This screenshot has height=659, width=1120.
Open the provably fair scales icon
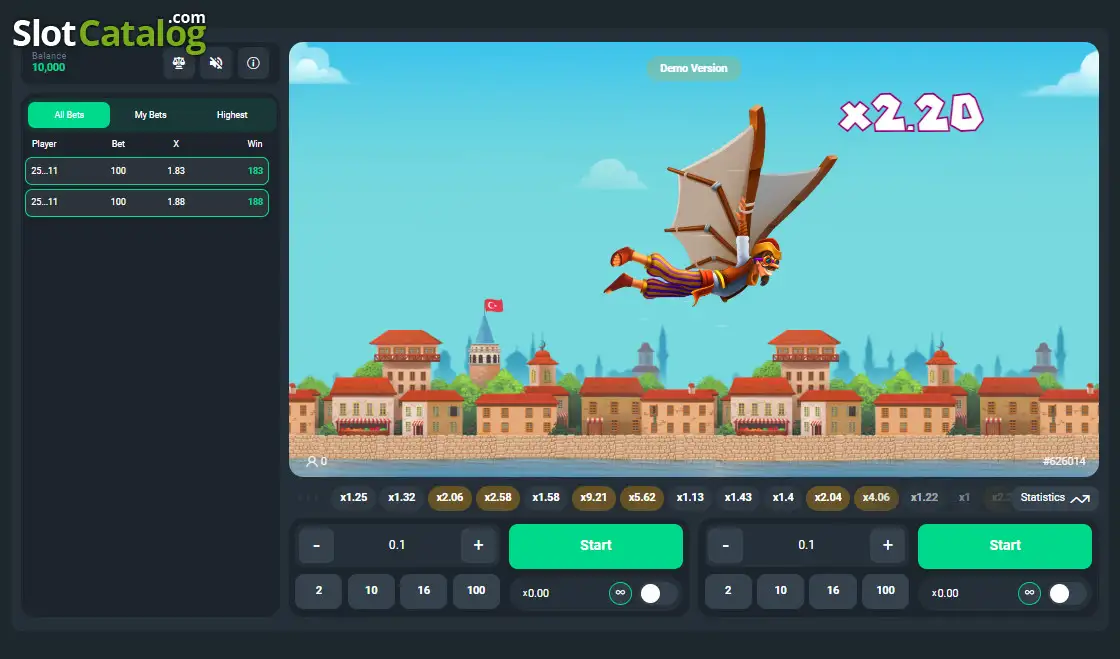tap(179, 63)
